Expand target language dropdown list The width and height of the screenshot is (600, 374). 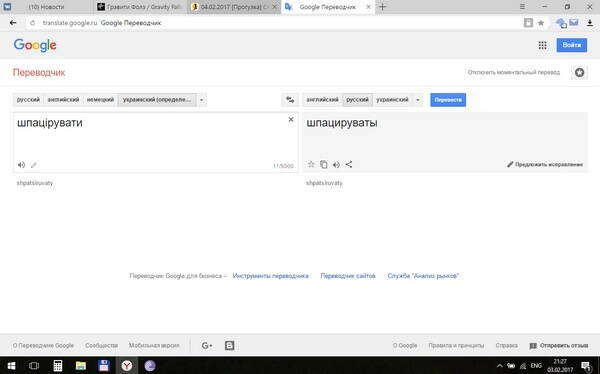(417, 100)
